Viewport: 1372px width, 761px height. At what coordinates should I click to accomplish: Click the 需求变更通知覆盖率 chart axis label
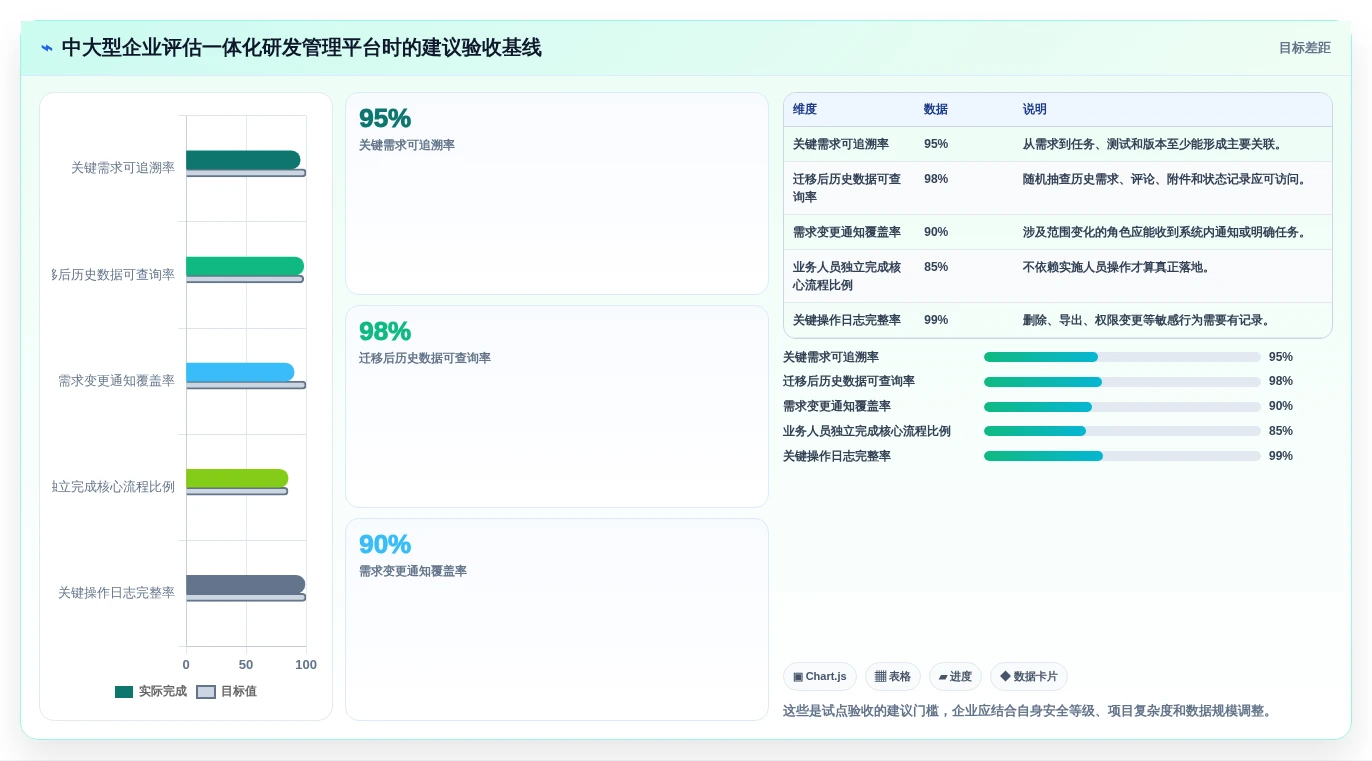click(116, 381)
